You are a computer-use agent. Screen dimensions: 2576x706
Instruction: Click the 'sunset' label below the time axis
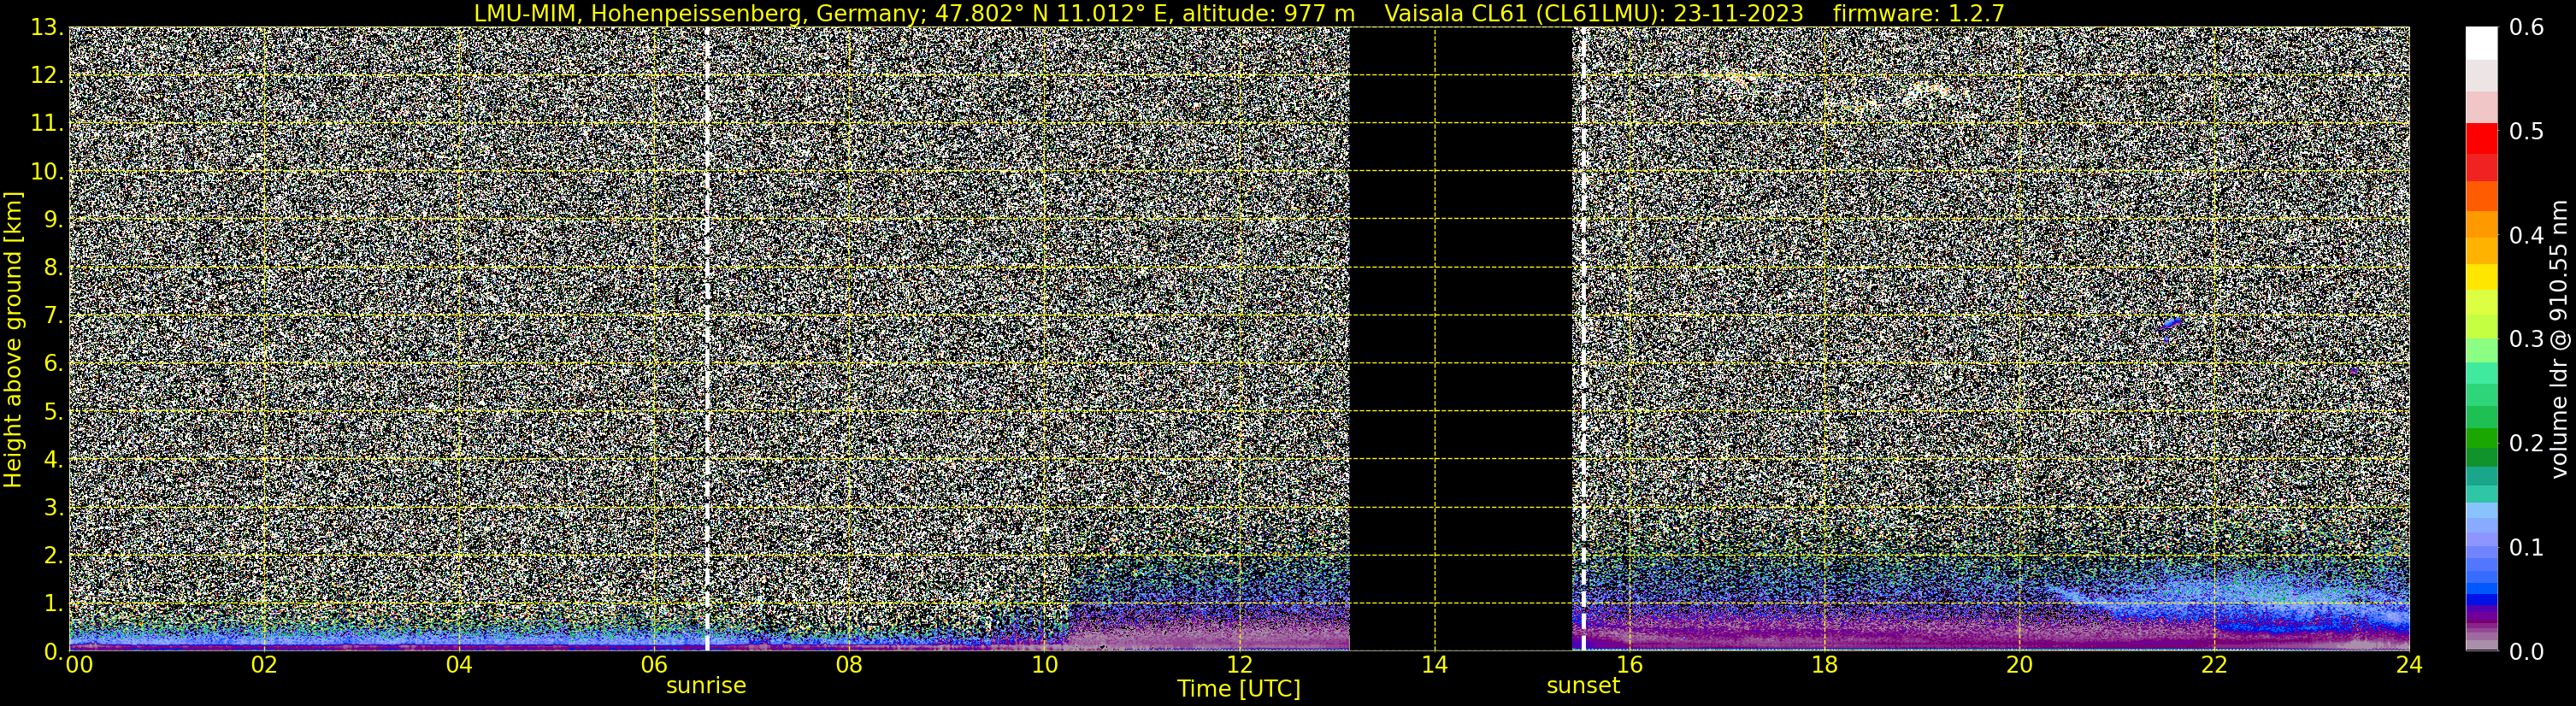pos(1583,685)
